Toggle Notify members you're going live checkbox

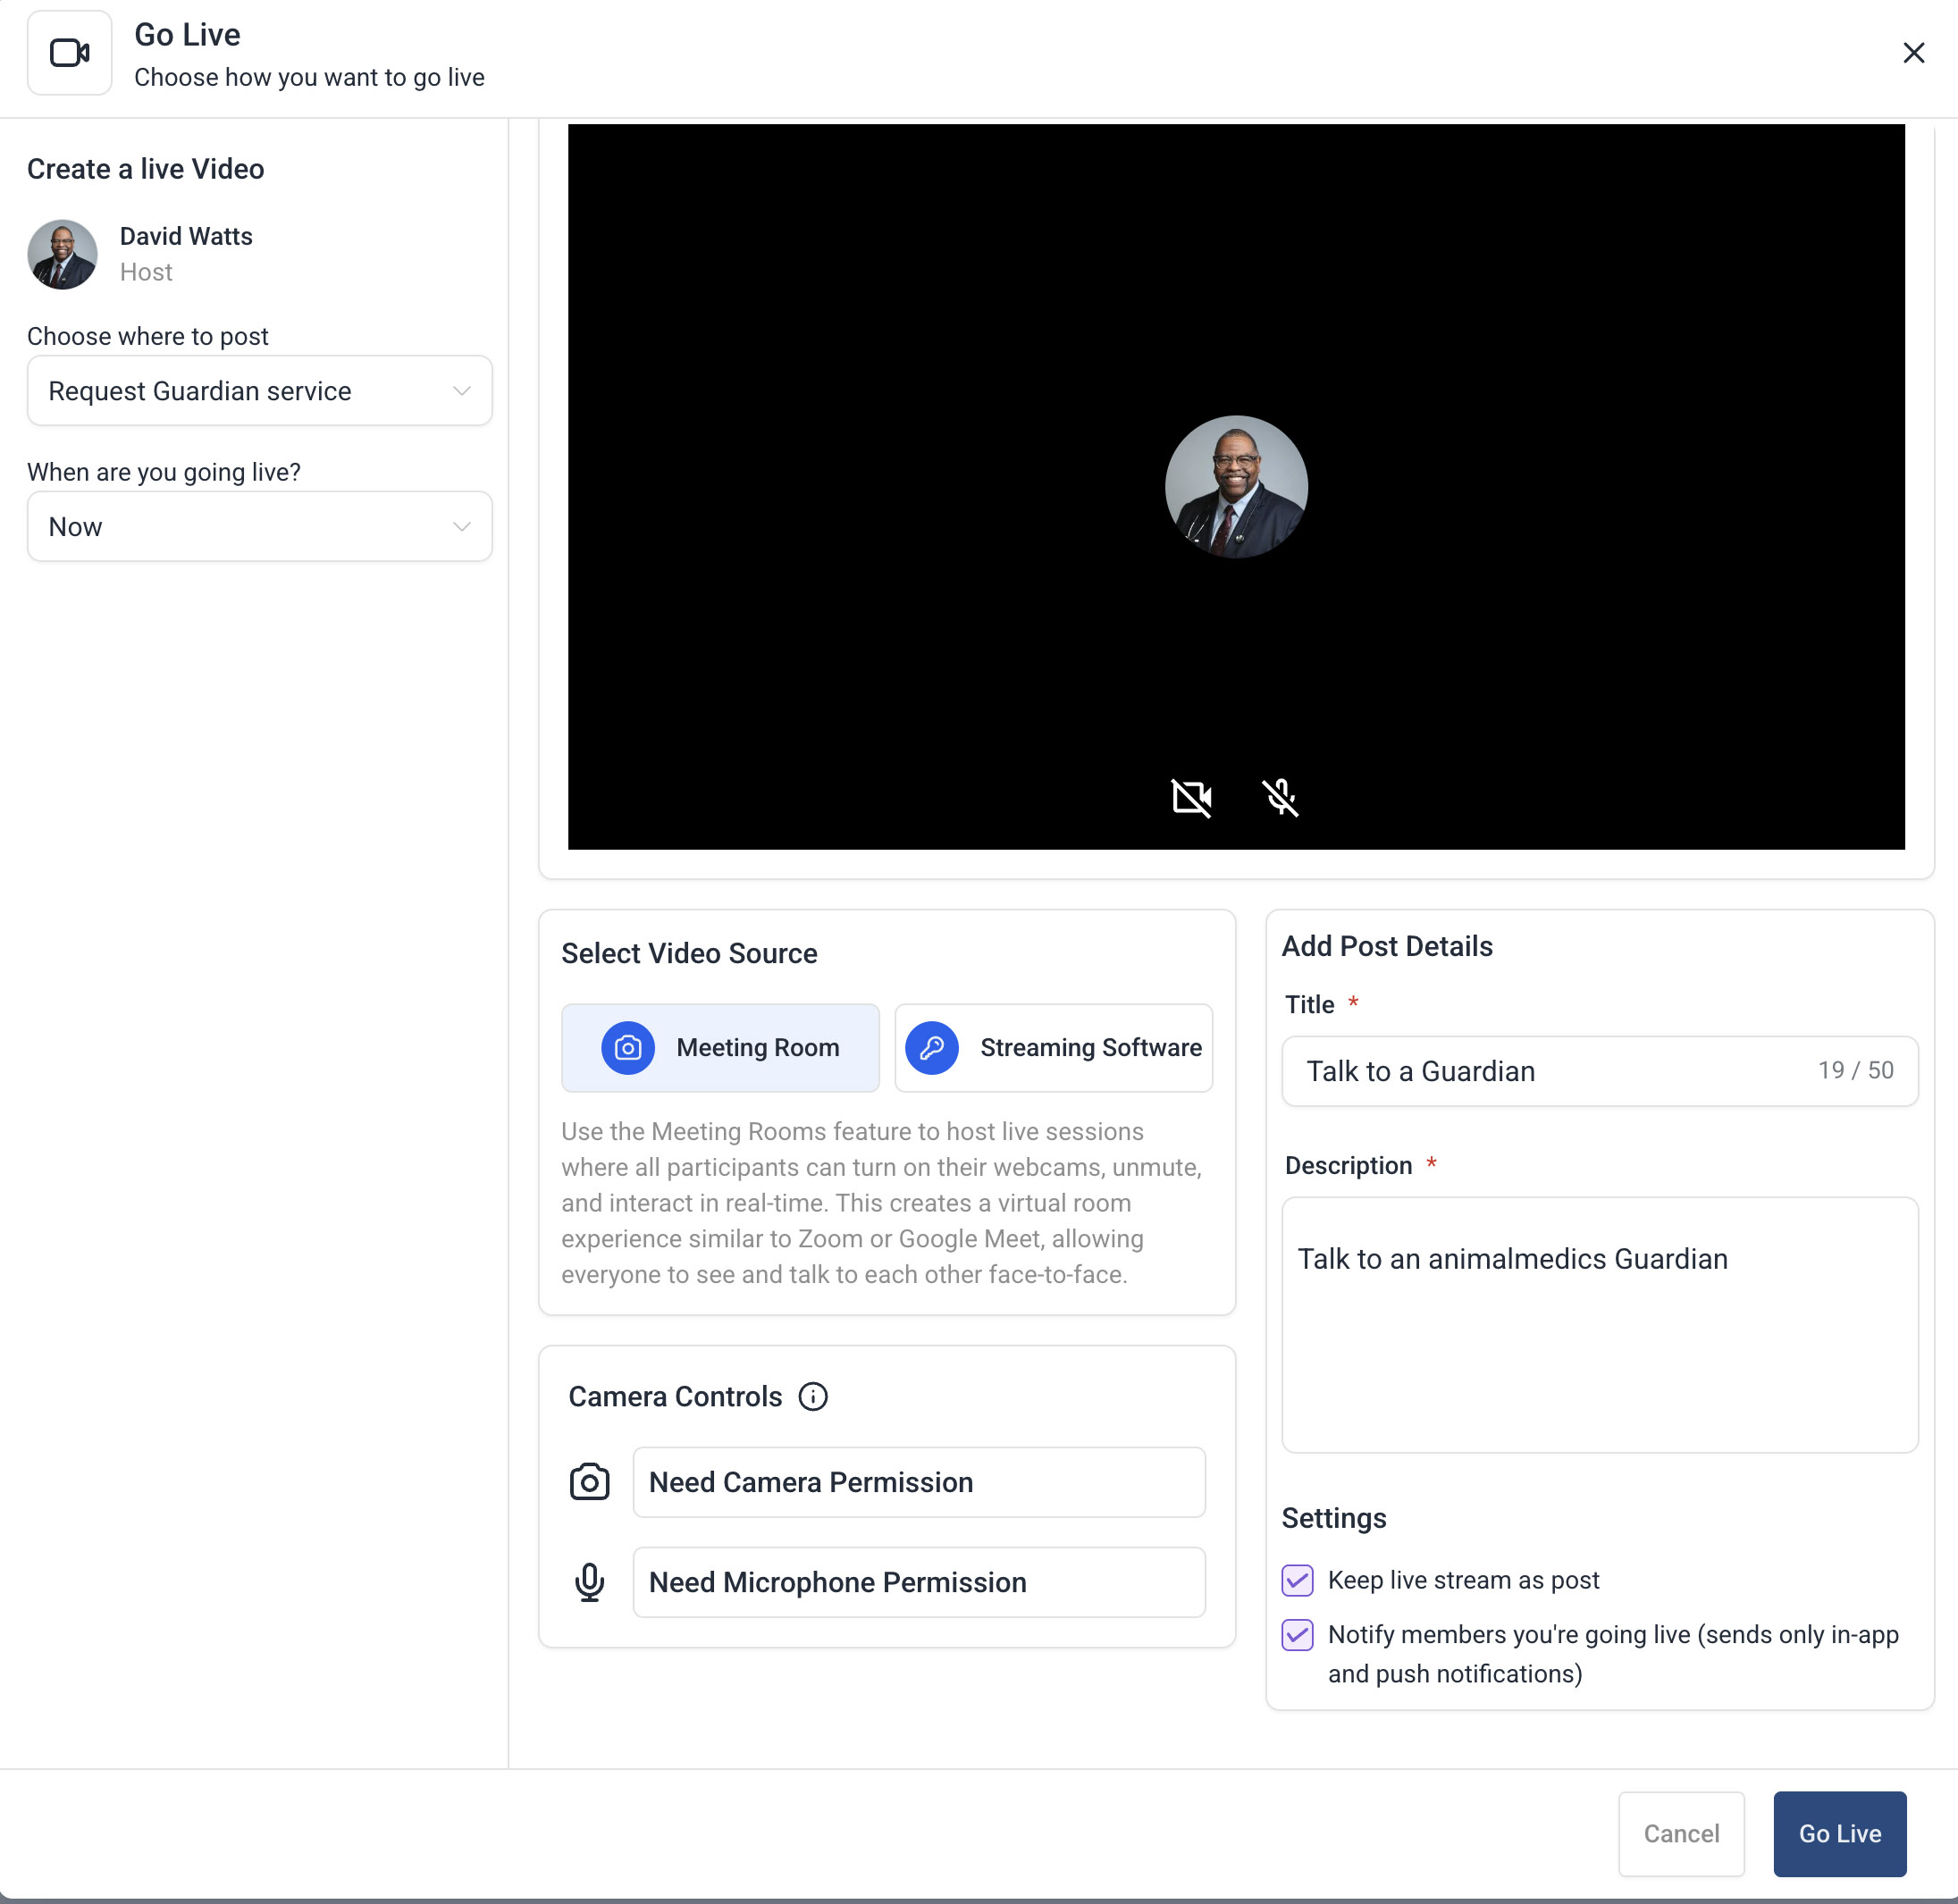pos(1297,1634)
